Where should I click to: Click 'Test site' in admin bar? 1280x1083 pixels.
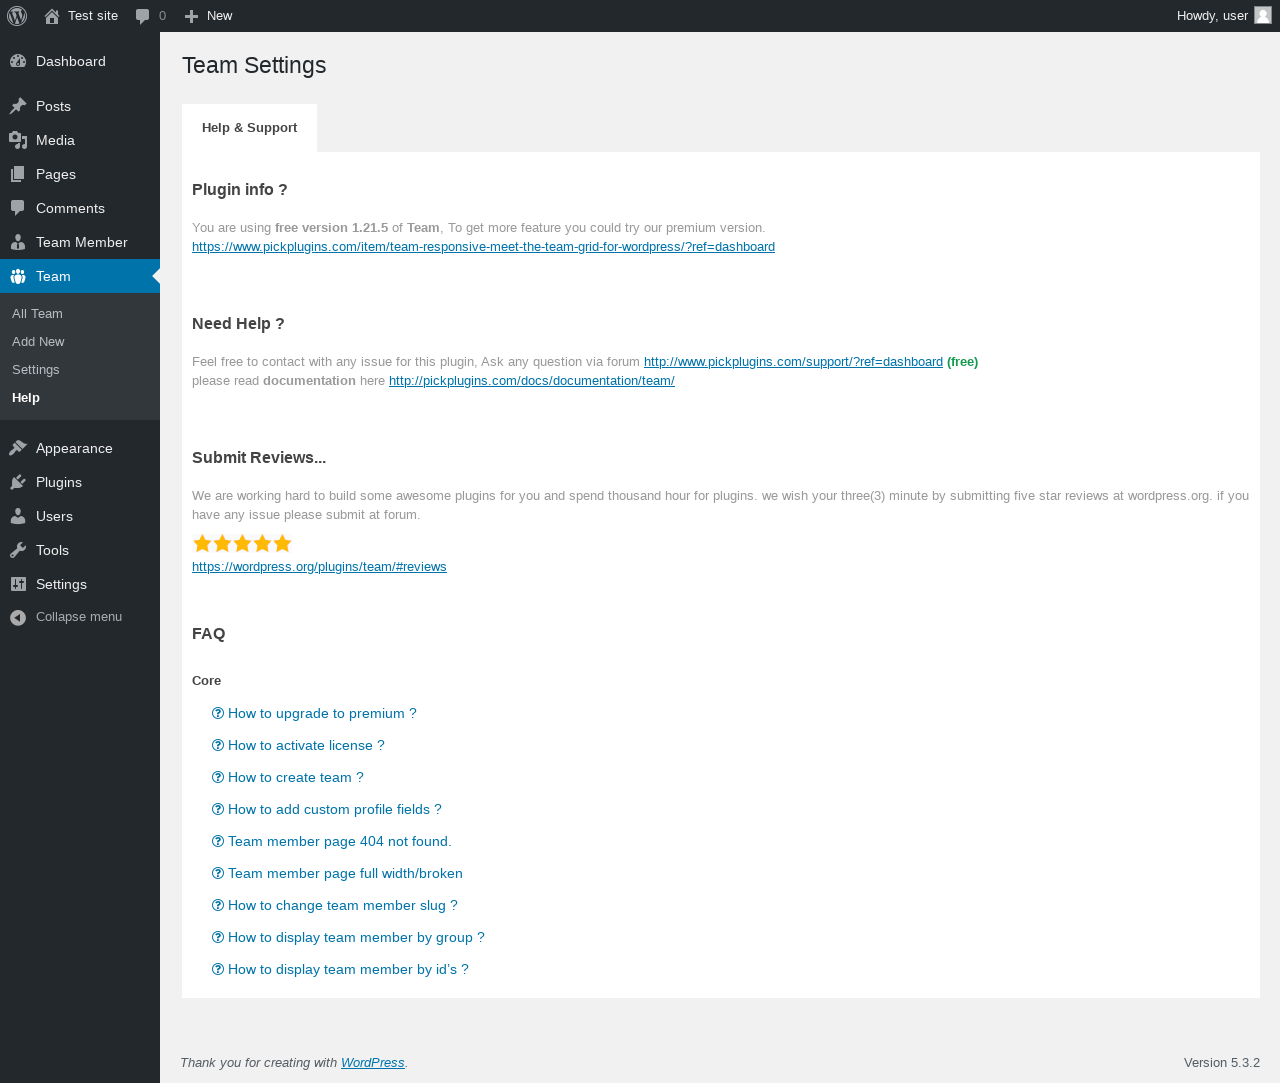[93, 16]
